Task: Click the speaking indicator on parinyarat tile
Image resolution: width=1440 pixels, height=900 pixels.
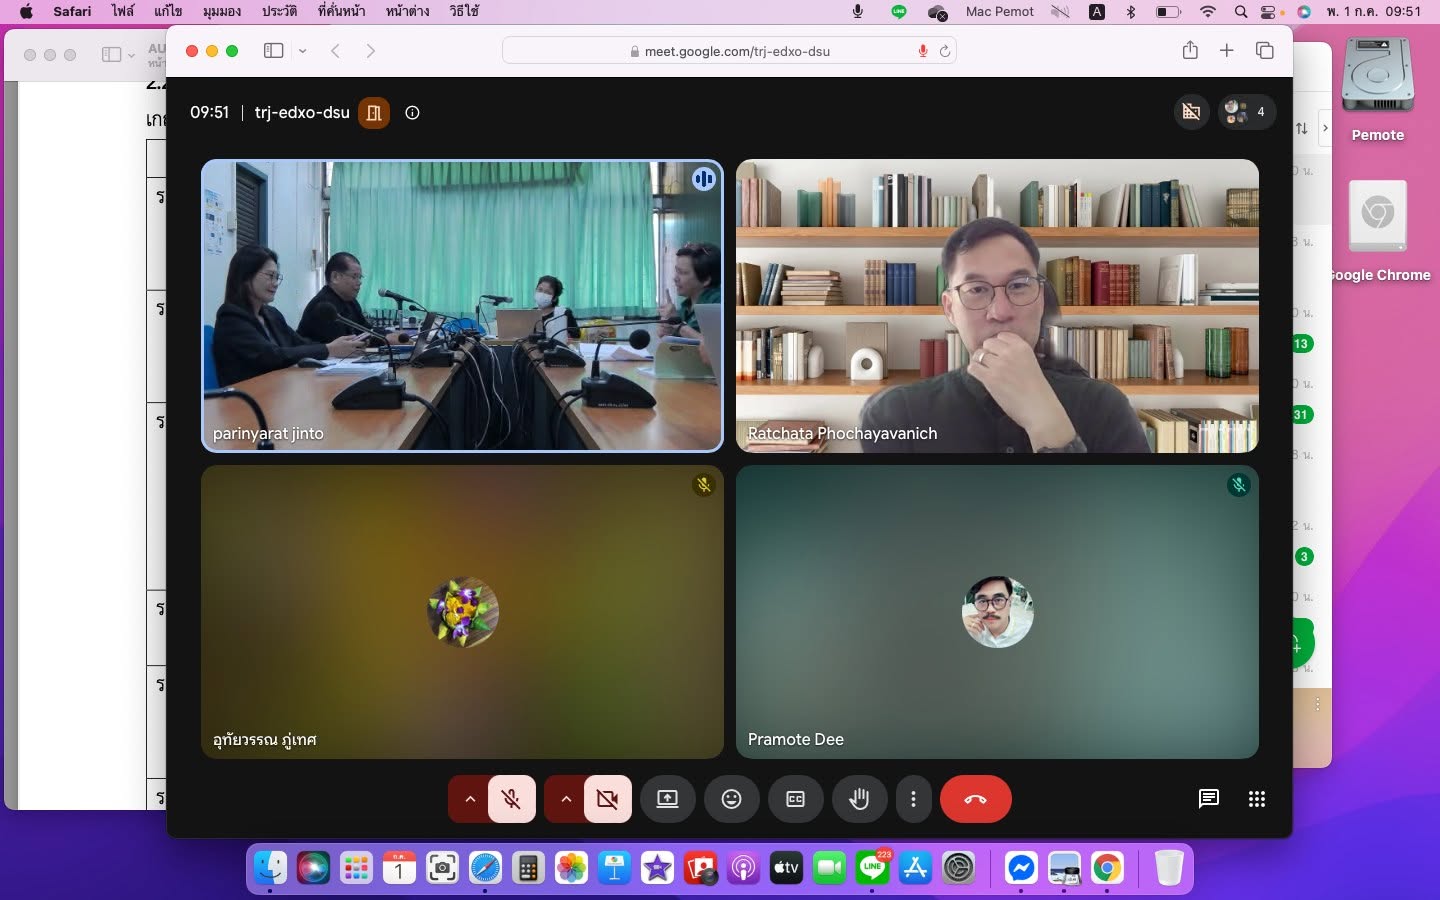Action: click(704, 179)
